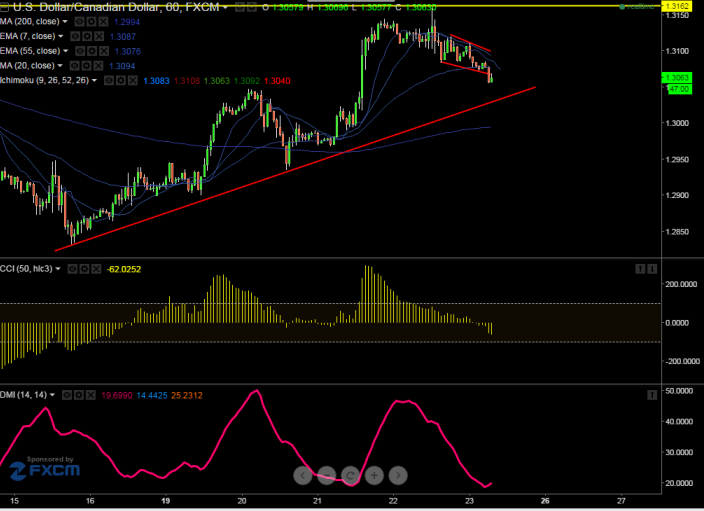Image resolution: width=704 pixels, height=511 pixels.
Task: Remove the CCI (50, hlc3) indicator with X
Action: tap(96, 269)
